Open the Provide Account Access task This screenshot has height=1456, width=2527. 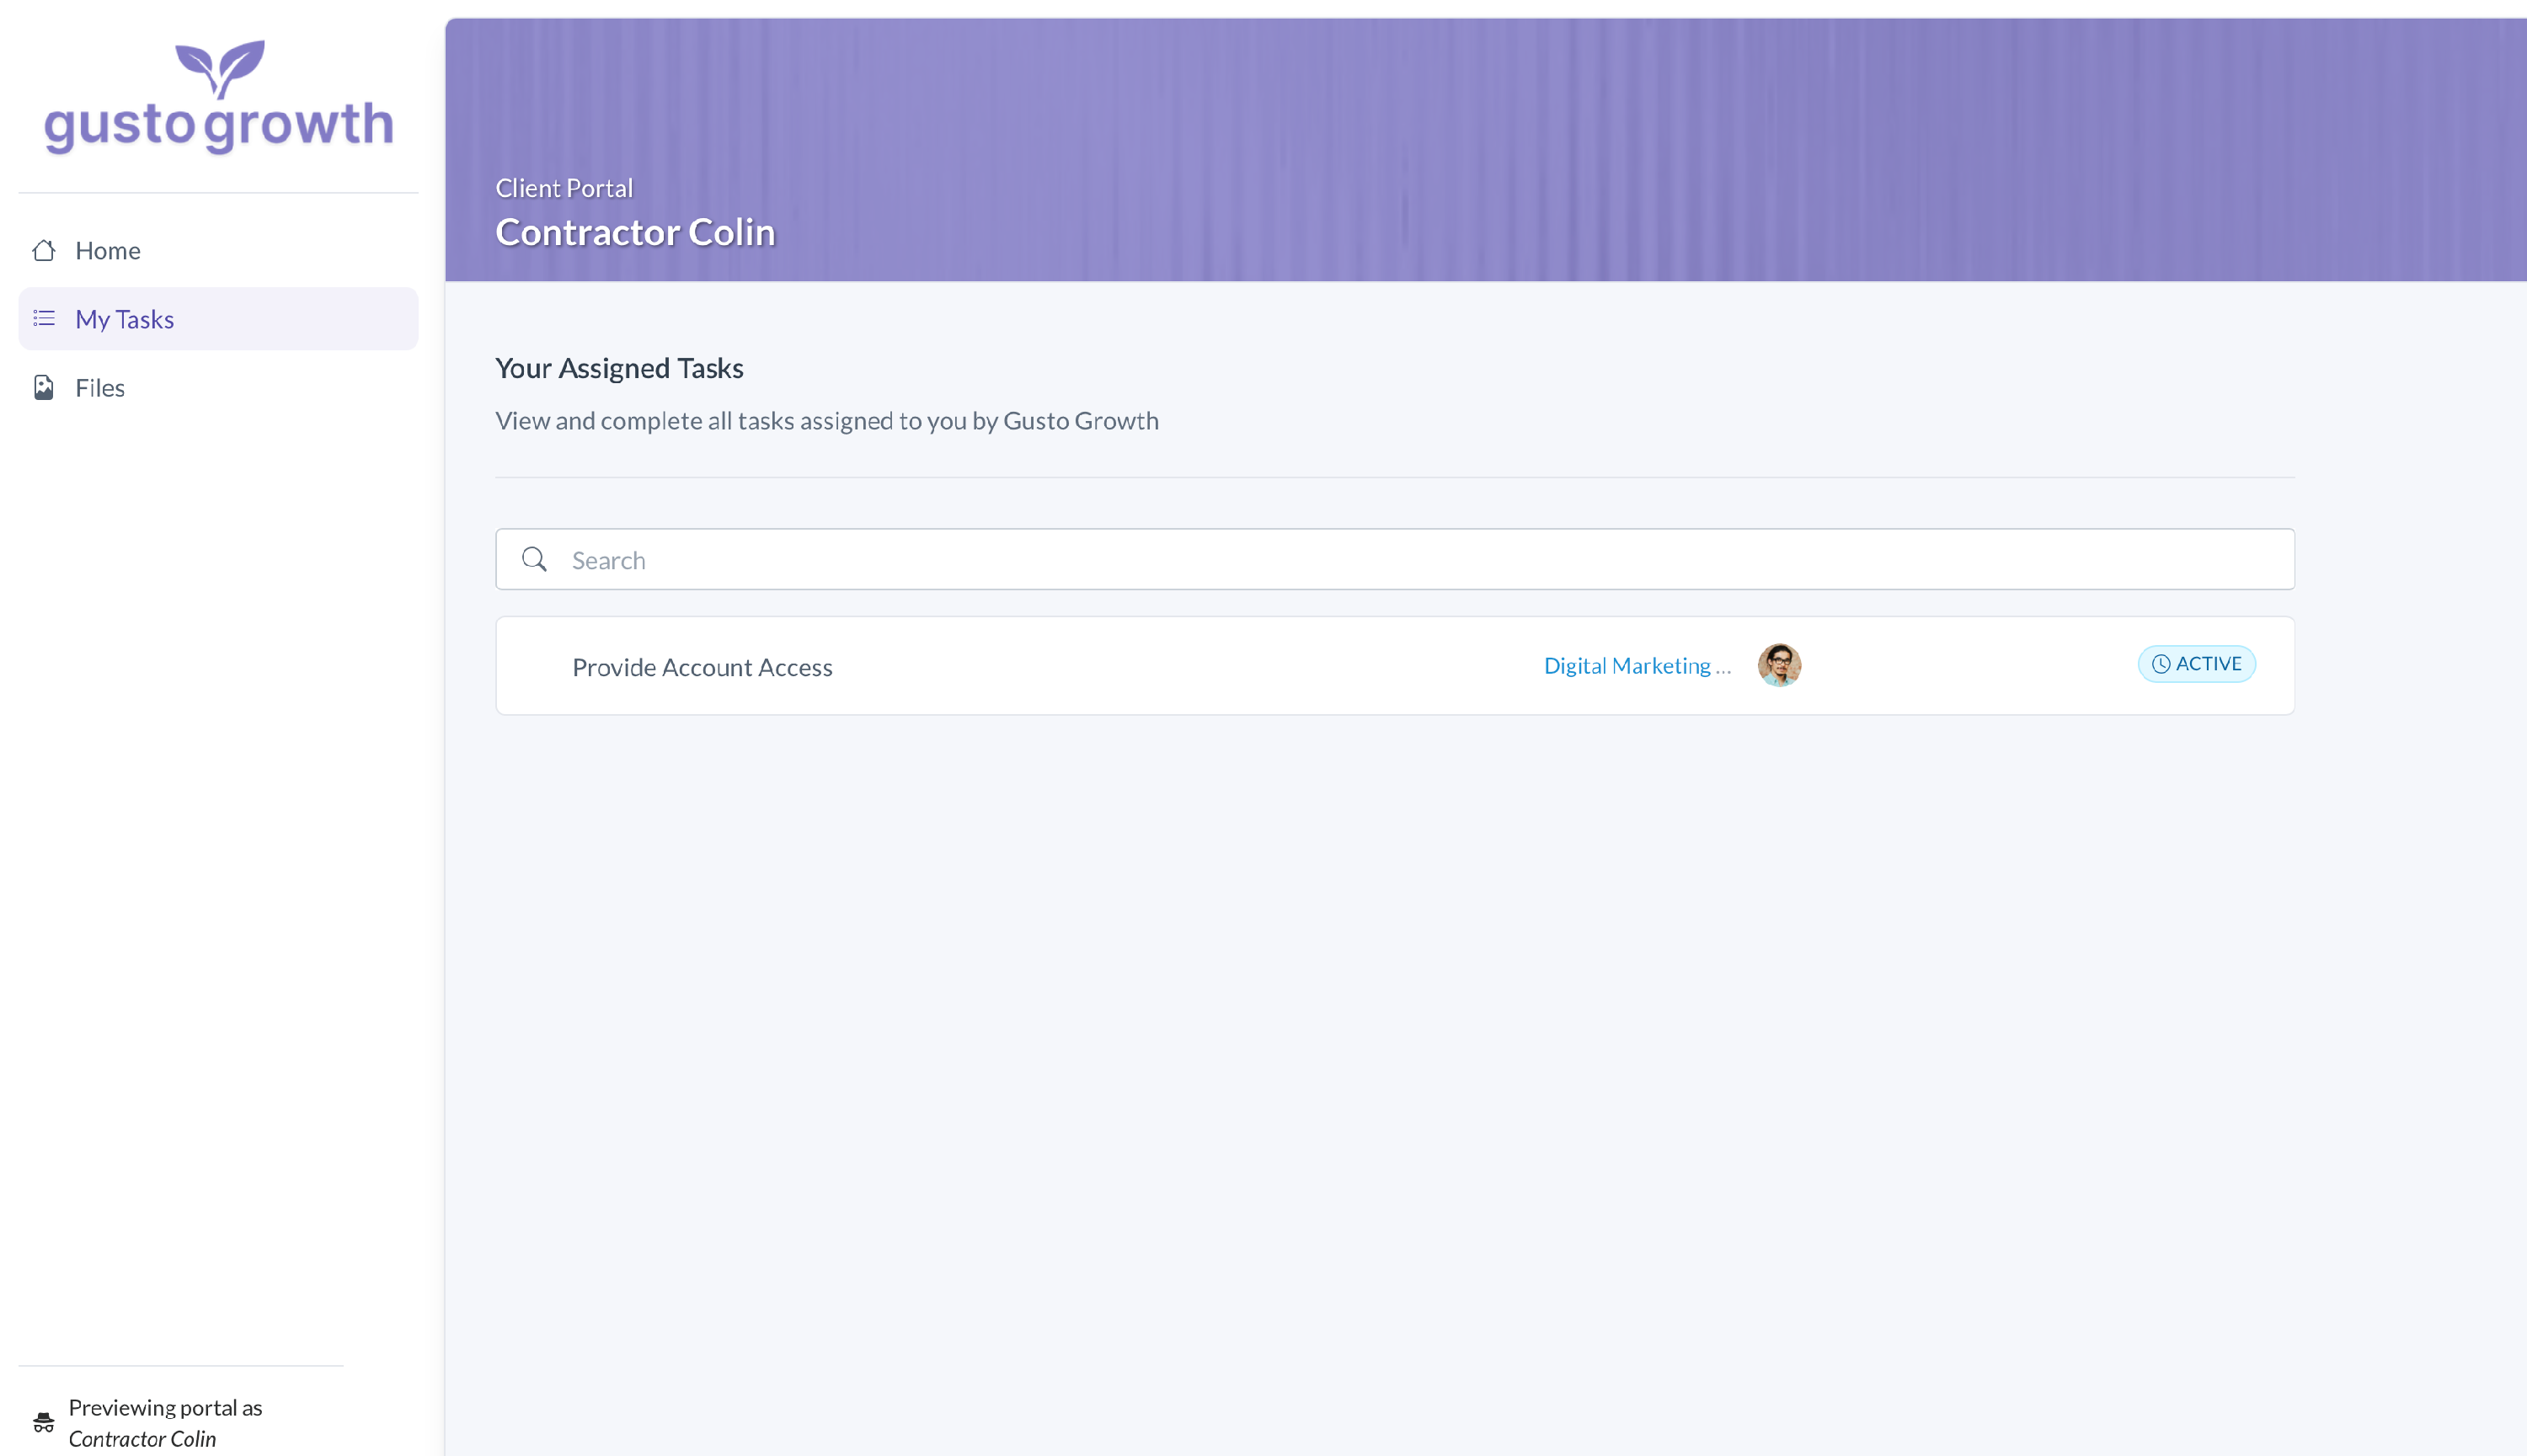[x=702, y=667]
